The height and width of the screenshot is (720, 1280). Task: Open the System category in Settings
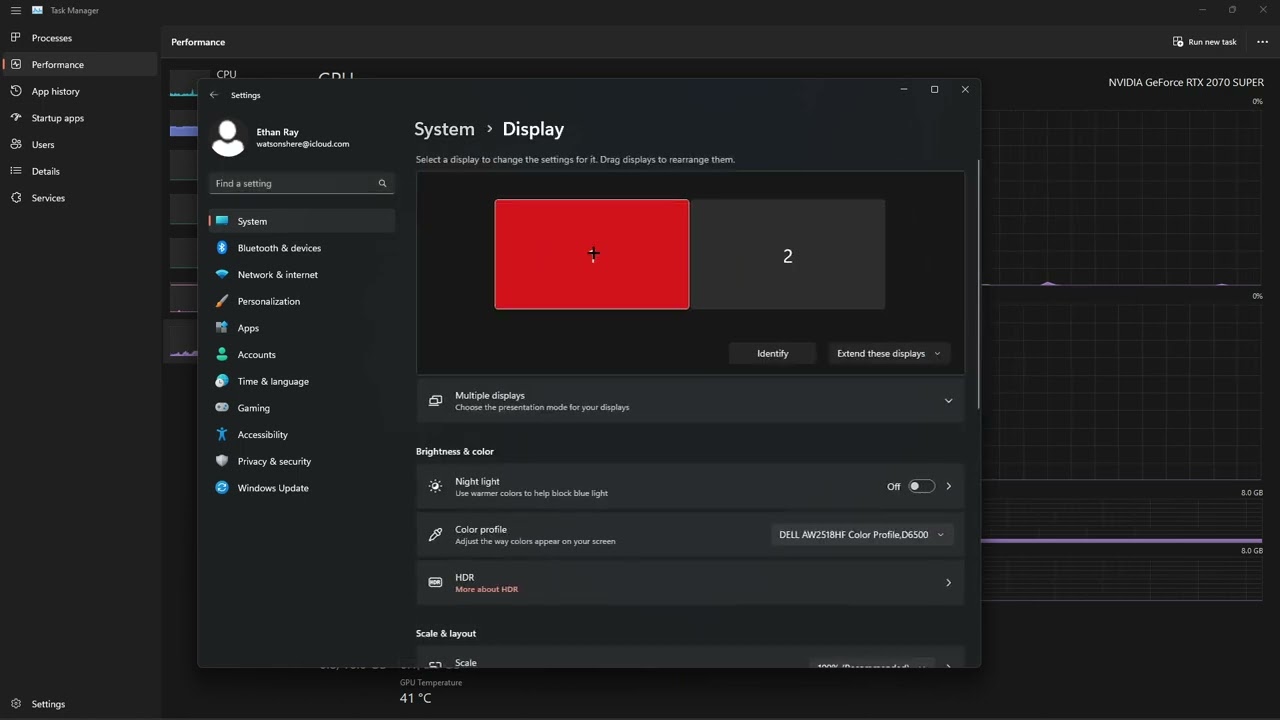pyautogui.click(x=302, y=221)
